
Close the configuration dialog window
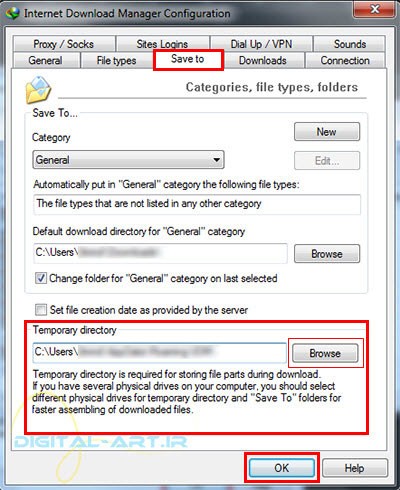[x=375, y=9]
